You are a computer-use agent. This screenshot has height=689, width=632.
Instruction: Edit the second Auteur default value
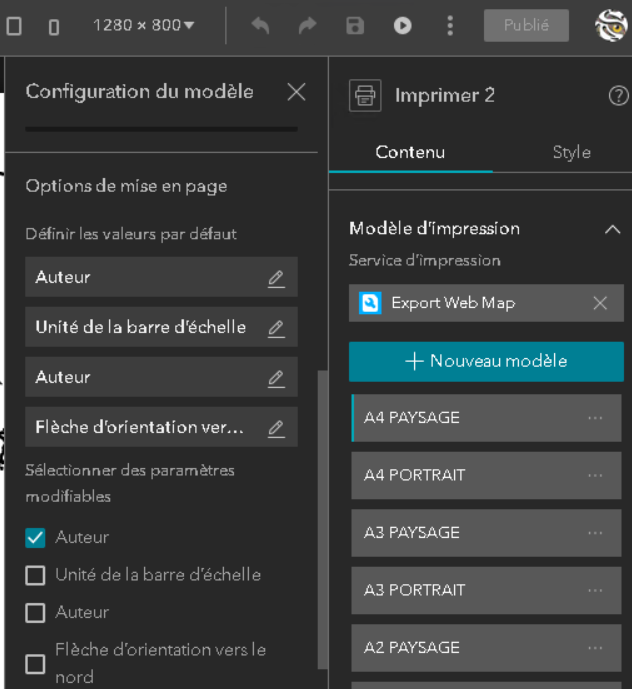point(276,378)
